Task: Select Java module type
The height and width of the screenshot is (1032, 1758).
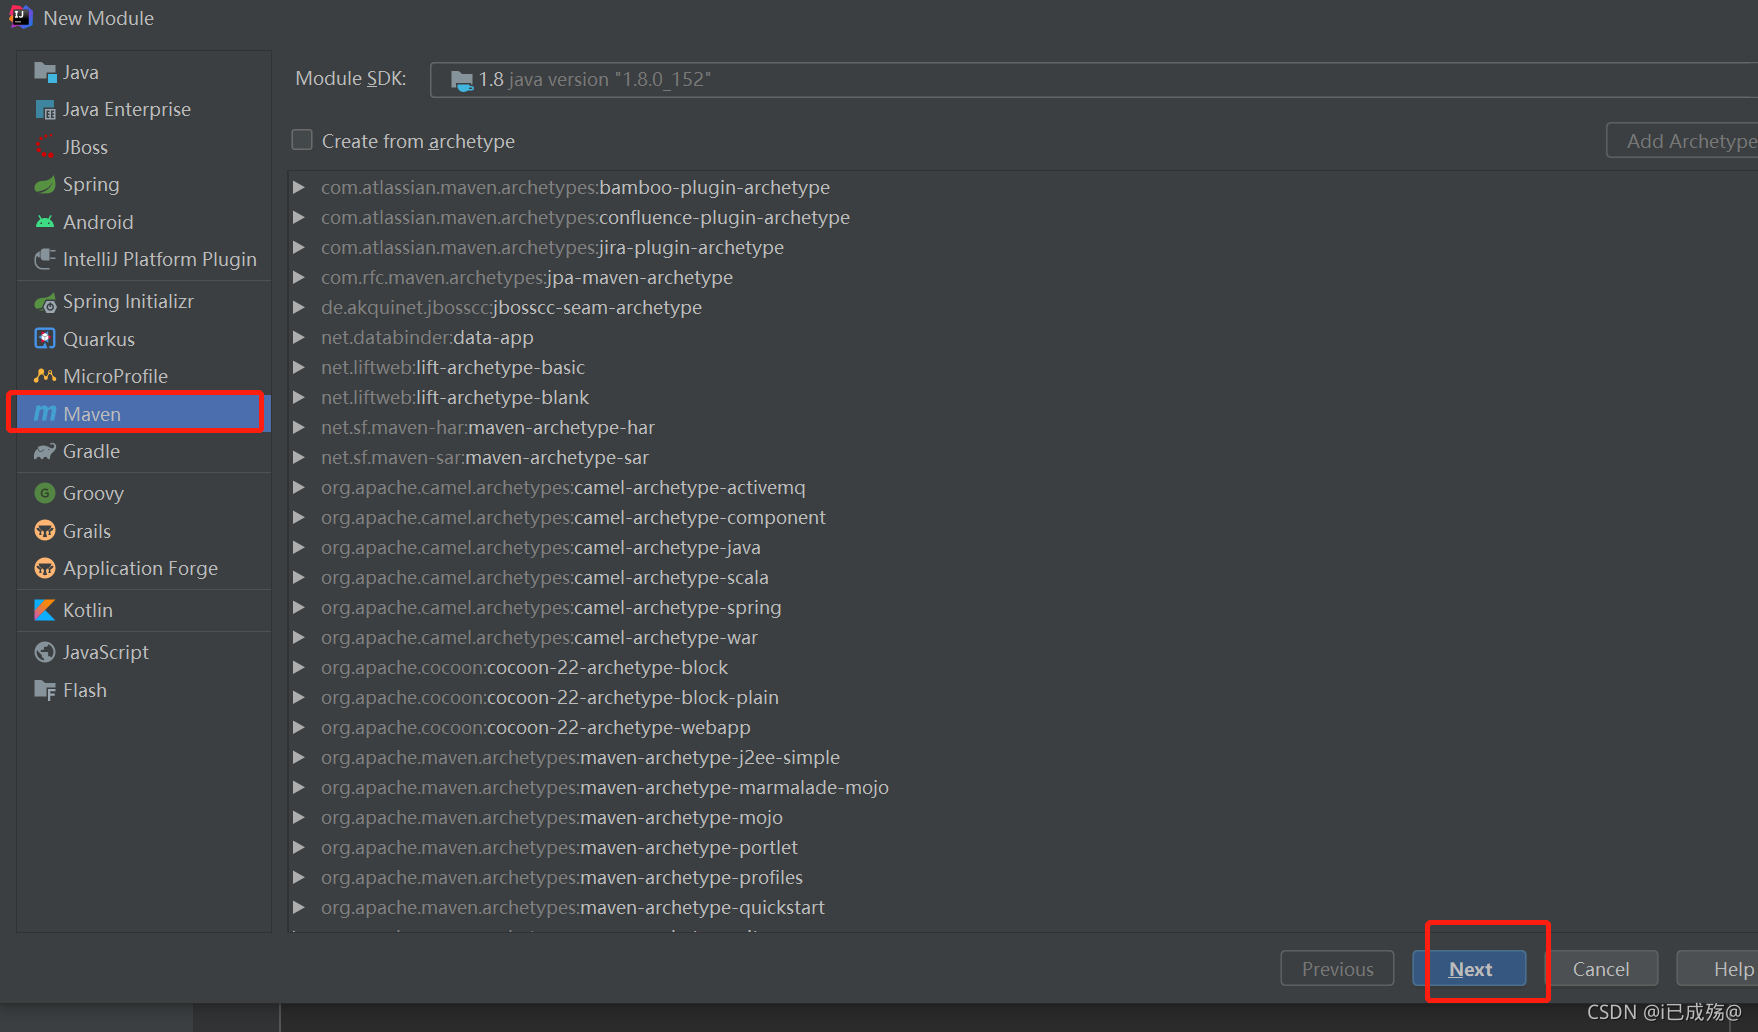Action: (x=144, y=72)
